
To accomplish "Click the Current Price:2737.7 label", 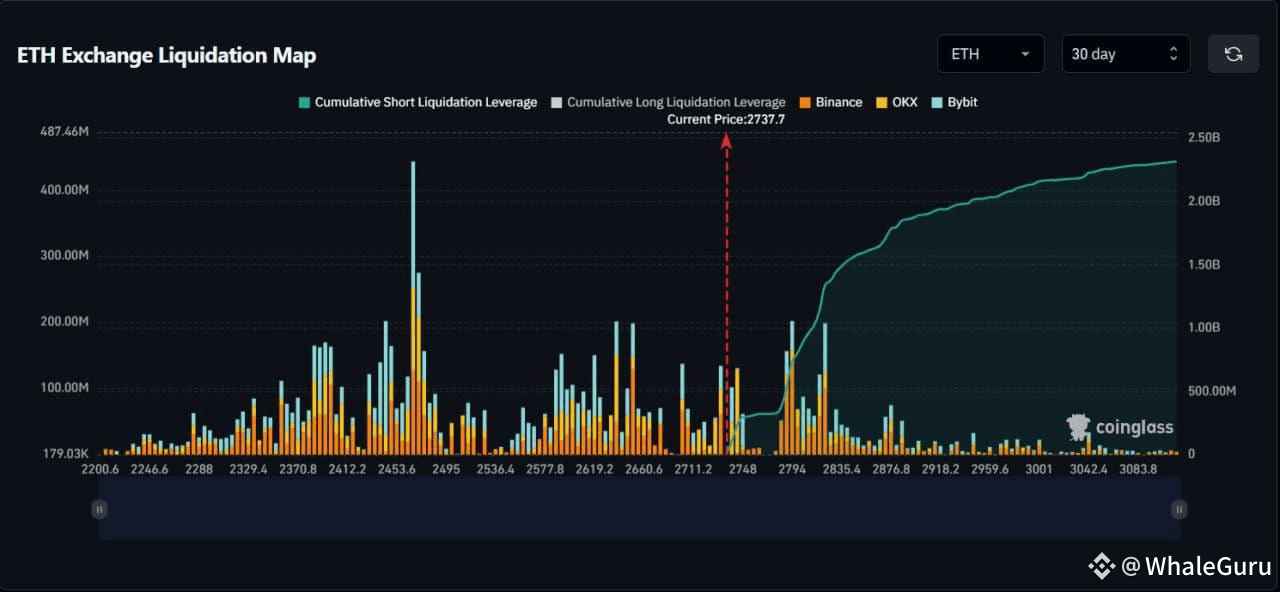I will tap(726, 119).
